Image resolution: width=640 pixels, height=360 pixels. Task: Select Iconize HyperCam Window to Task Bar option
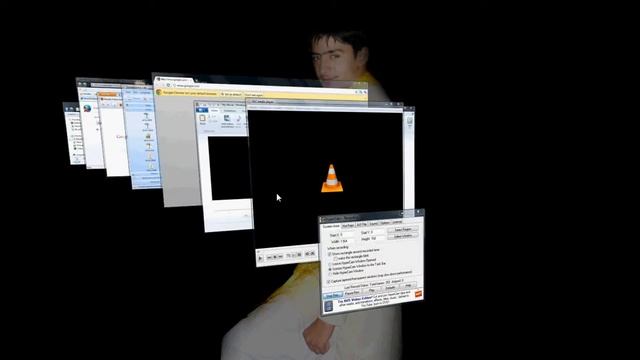[330, 269]
